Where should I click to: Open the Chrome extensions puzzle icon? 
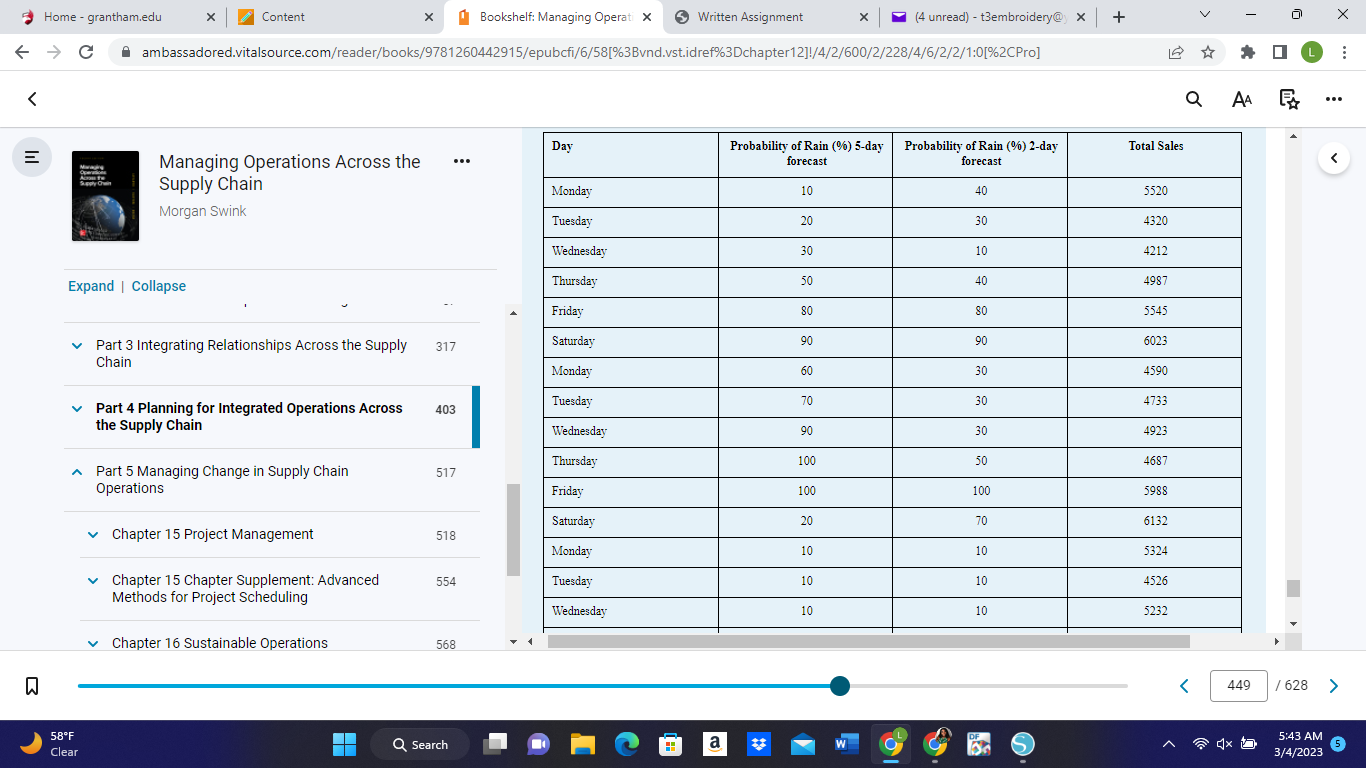pyautogui.click(x=1247, y=52)
